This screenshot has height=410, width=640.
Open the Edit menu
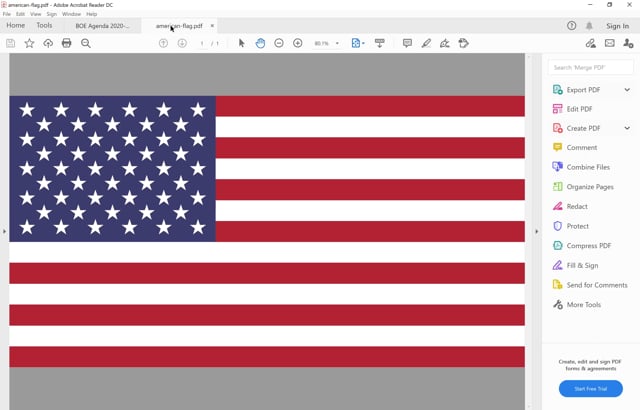pos(20,14)
